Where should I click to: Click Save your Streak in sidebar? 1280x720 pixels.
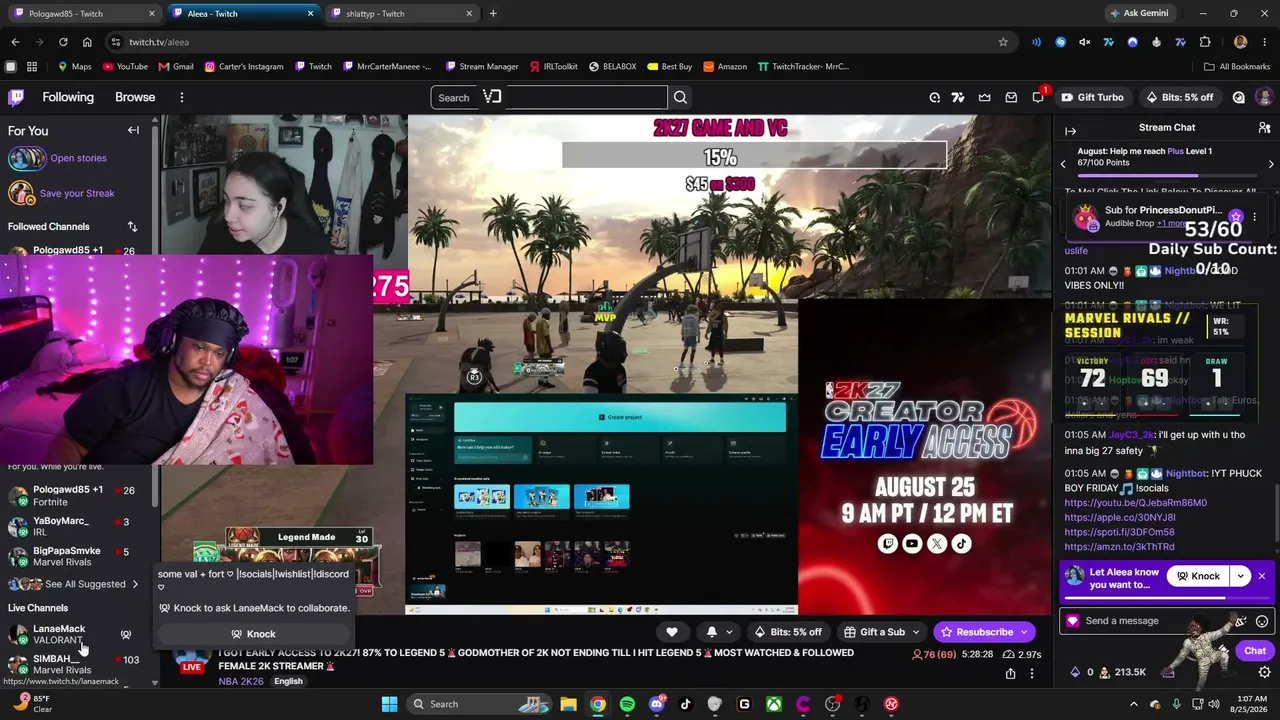77,194
